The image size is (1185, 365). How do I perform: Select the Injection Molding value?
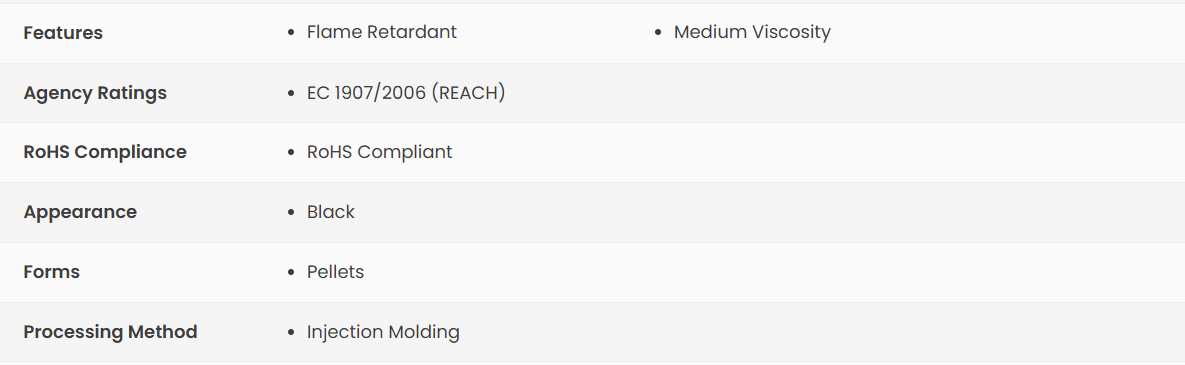click(383, 332)
